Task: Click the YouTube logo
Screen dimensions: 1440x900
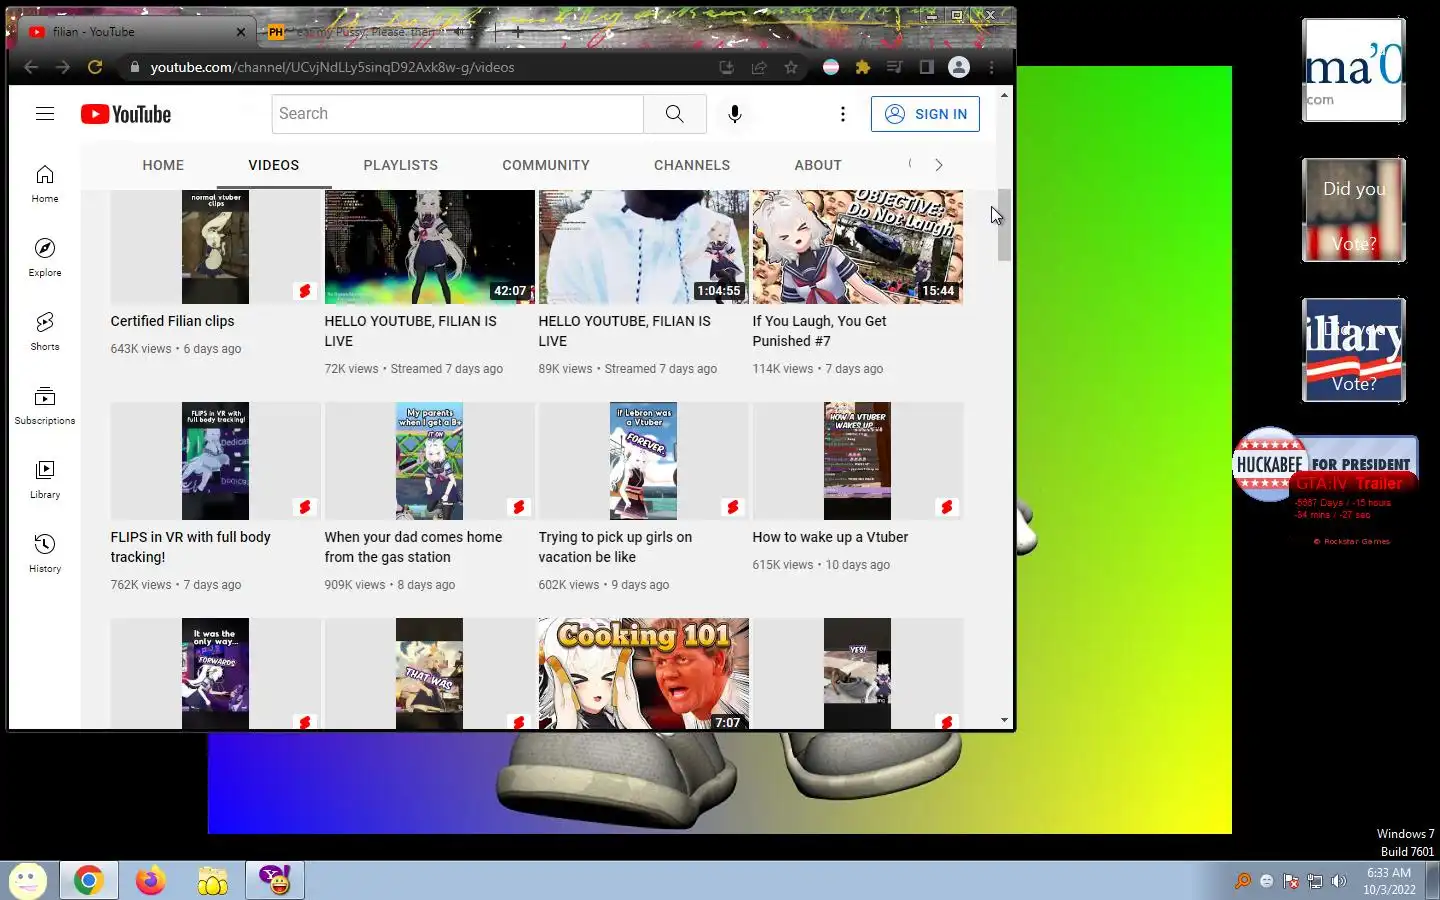Action: (x=126, y=114)
